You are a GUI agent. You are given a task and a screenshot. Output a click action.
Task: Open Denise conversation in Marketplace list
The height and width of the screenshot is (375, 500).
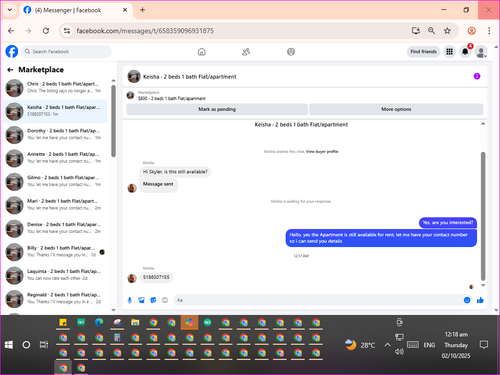pyautogui.click(x=55, y=228)
